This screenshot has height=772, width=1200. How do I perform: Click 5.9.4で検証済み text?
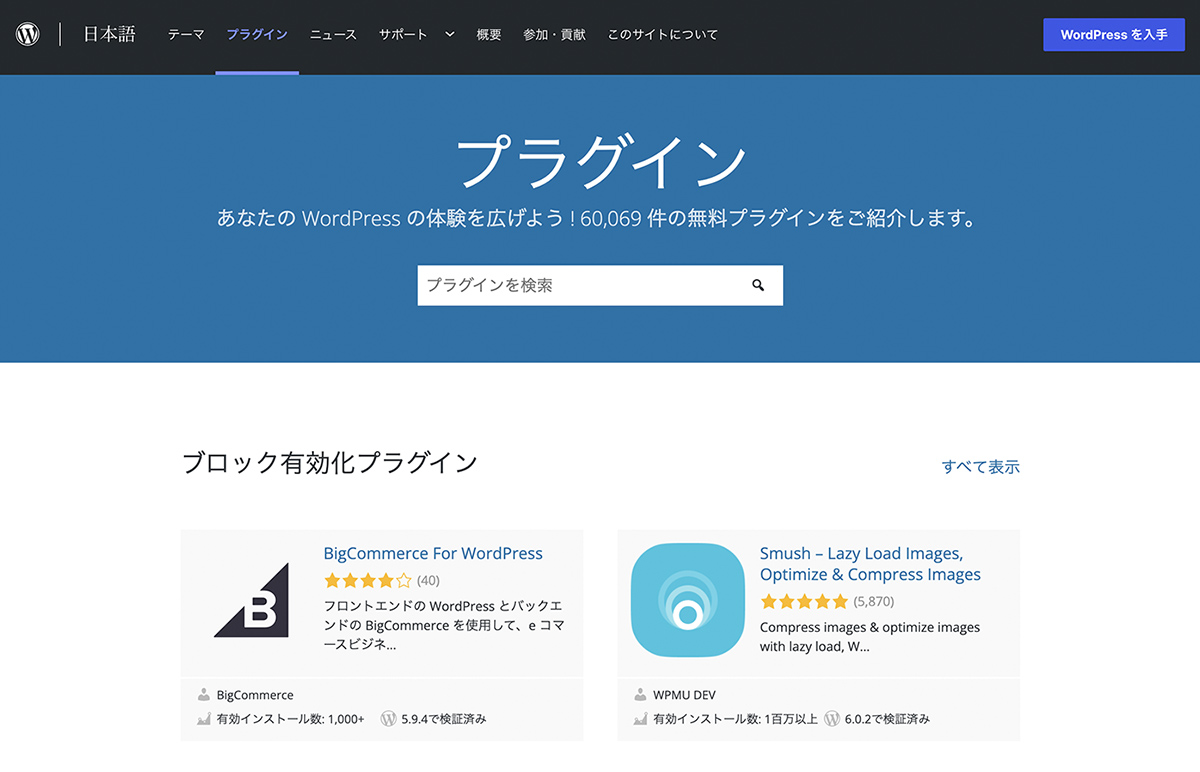(444, 719)
